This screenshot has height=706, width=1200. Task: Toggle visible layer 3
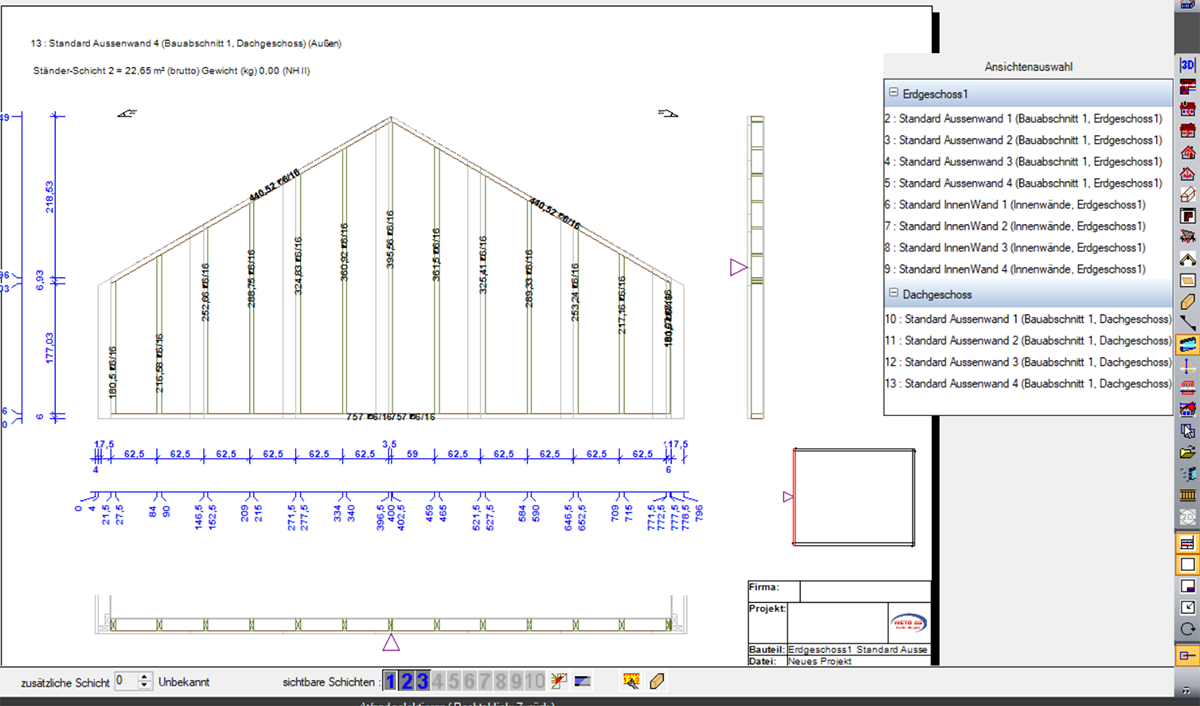(x=422, y=682)
